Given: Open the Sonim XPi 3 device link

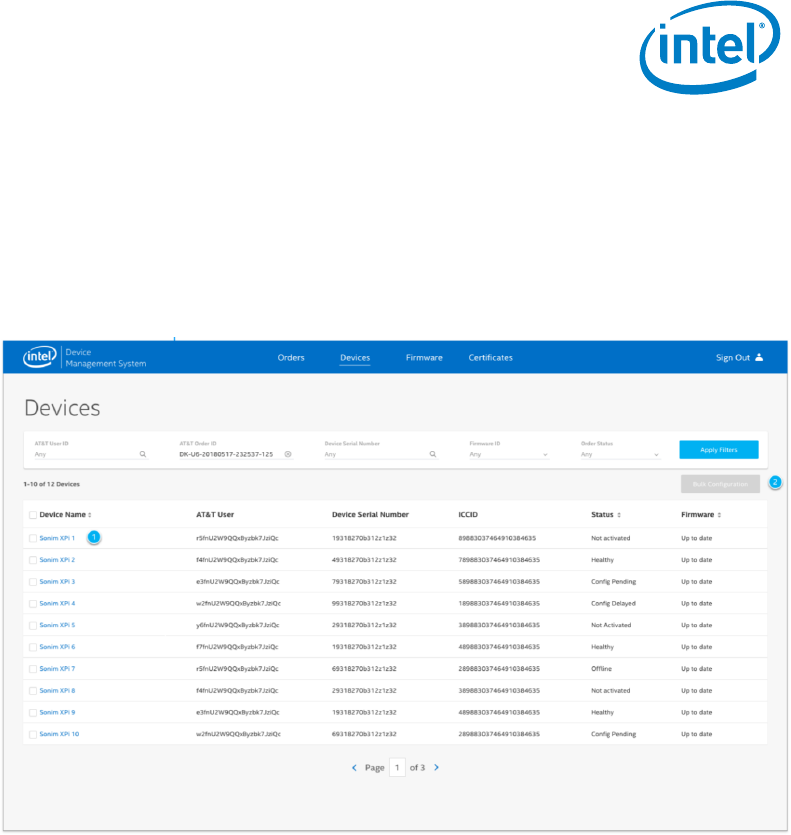Looking at the screenshot, I should click(x=57, y=582).
